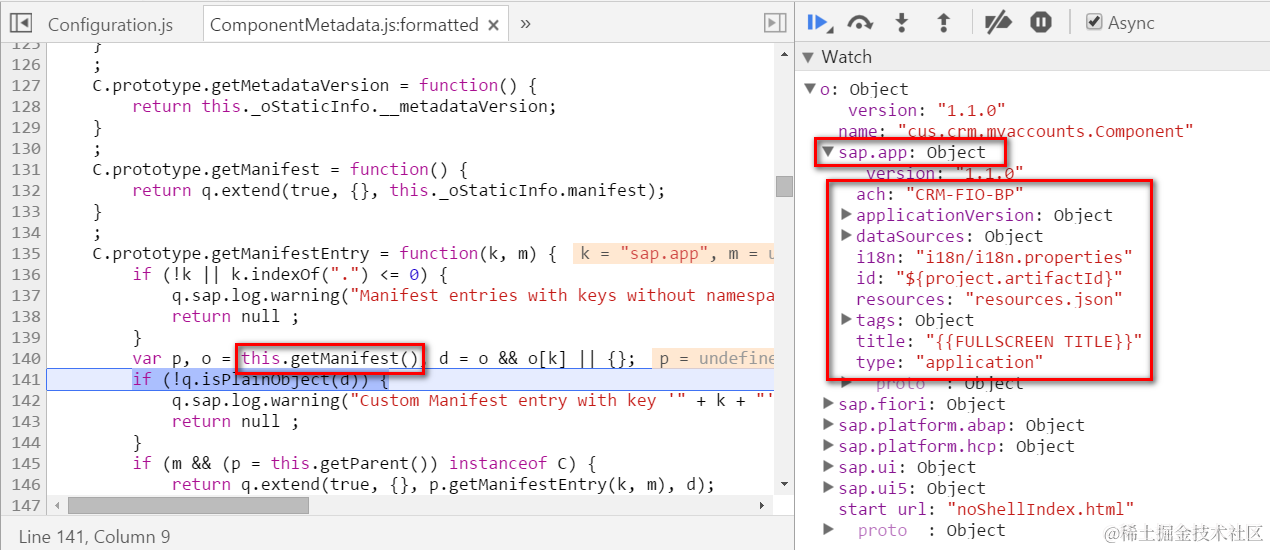Expand dataSources object
Screen dimensions: 1270x550
tap(846, 236)
